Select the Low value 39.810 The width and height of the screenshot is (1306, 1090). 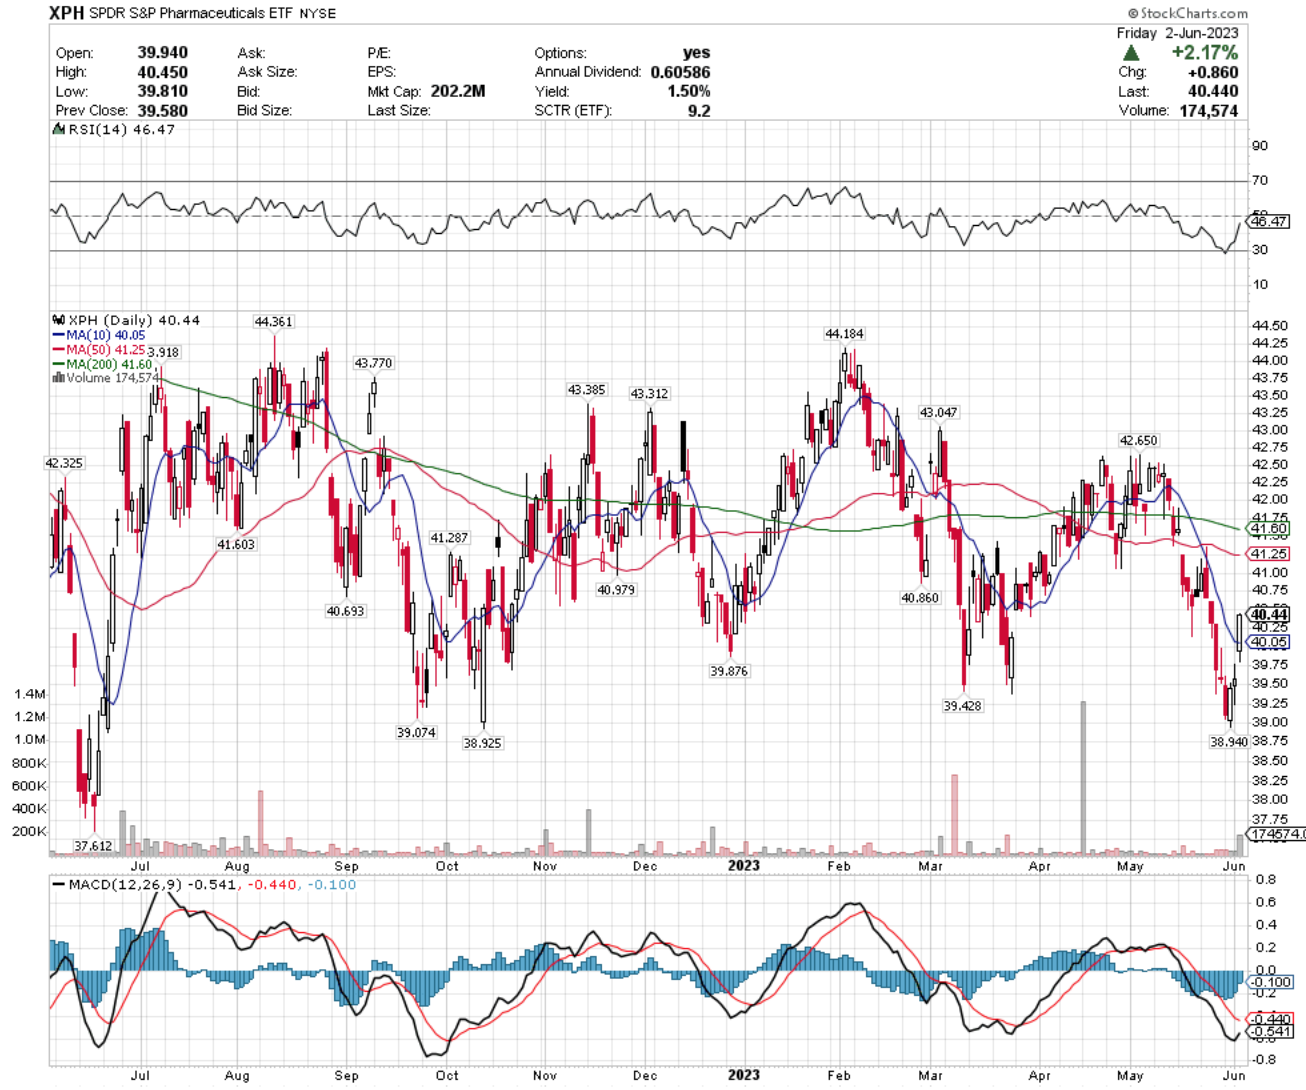(162, 91)
